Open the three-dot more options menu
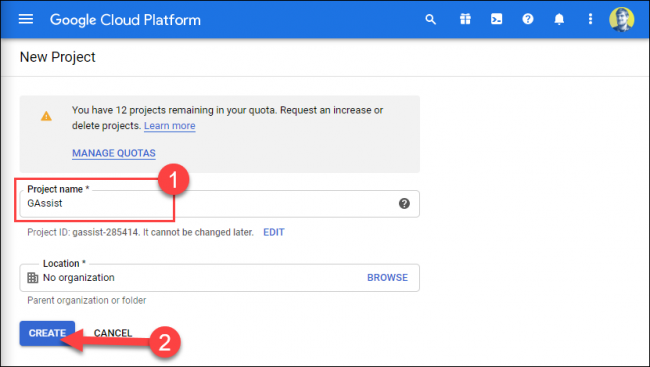 pyautogui.click(x=590, y=19)
